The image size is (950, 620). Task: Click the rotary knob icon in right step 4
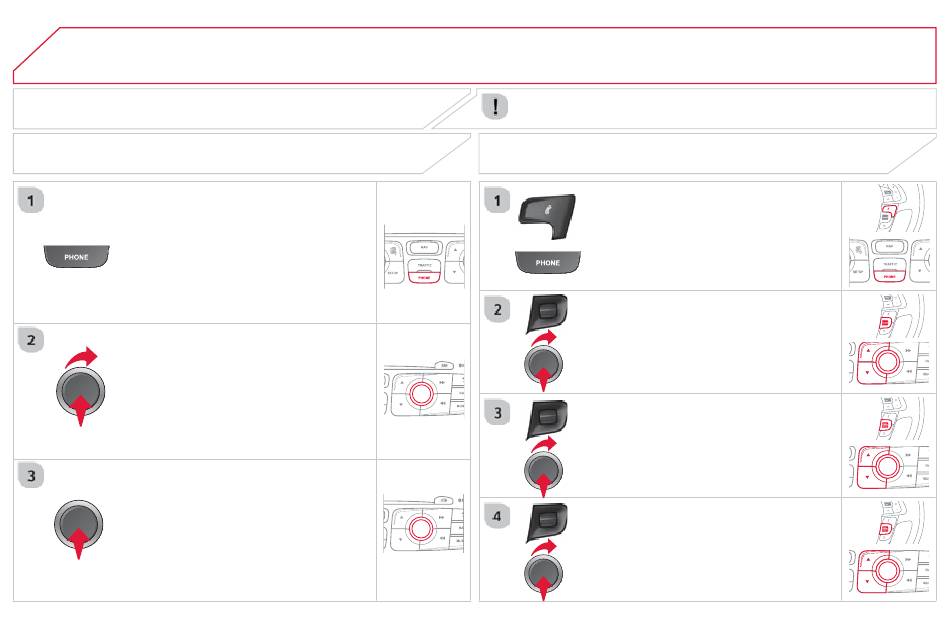(x=543, y=571)
